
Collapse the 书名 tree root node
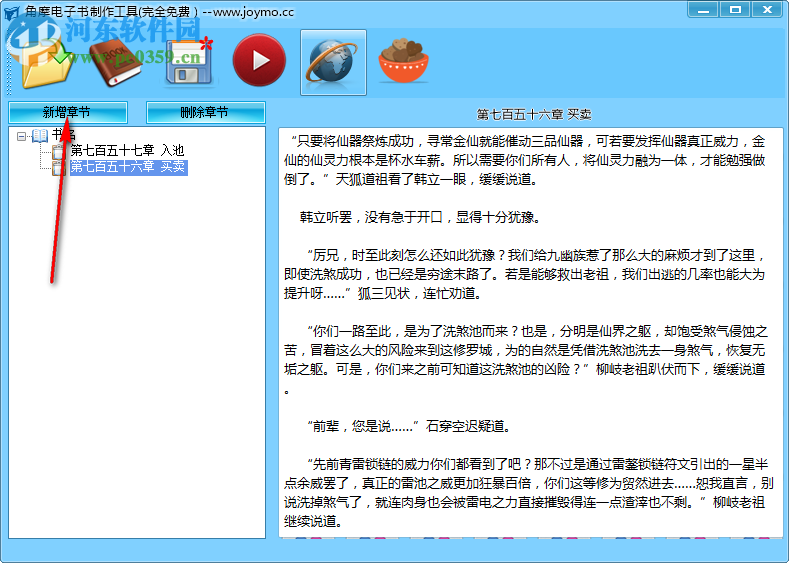coord(21,136)
